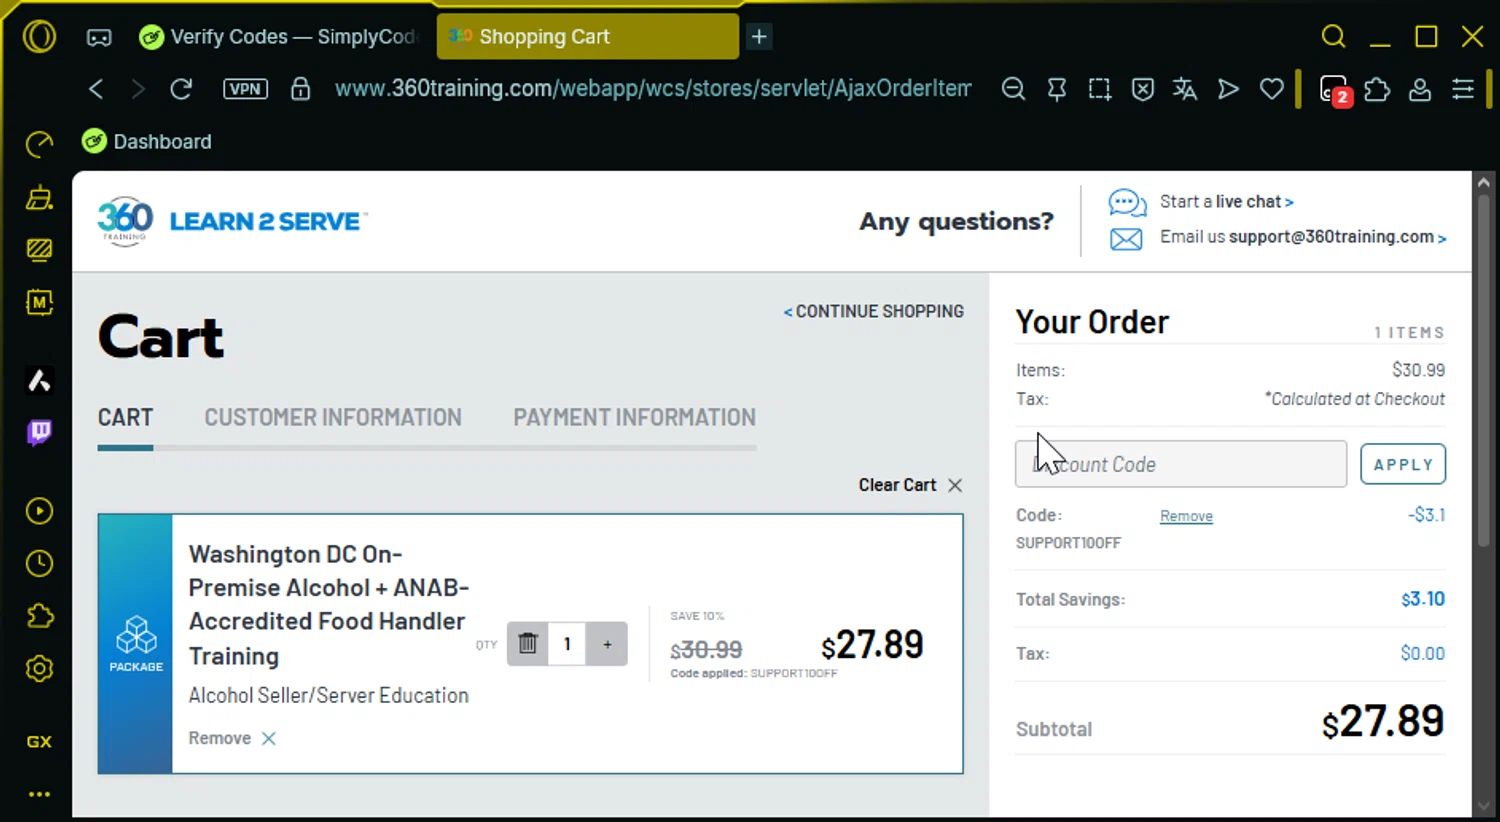Apply the discount code
Screen dimensions: 1500x822
tap(1403, 464)
